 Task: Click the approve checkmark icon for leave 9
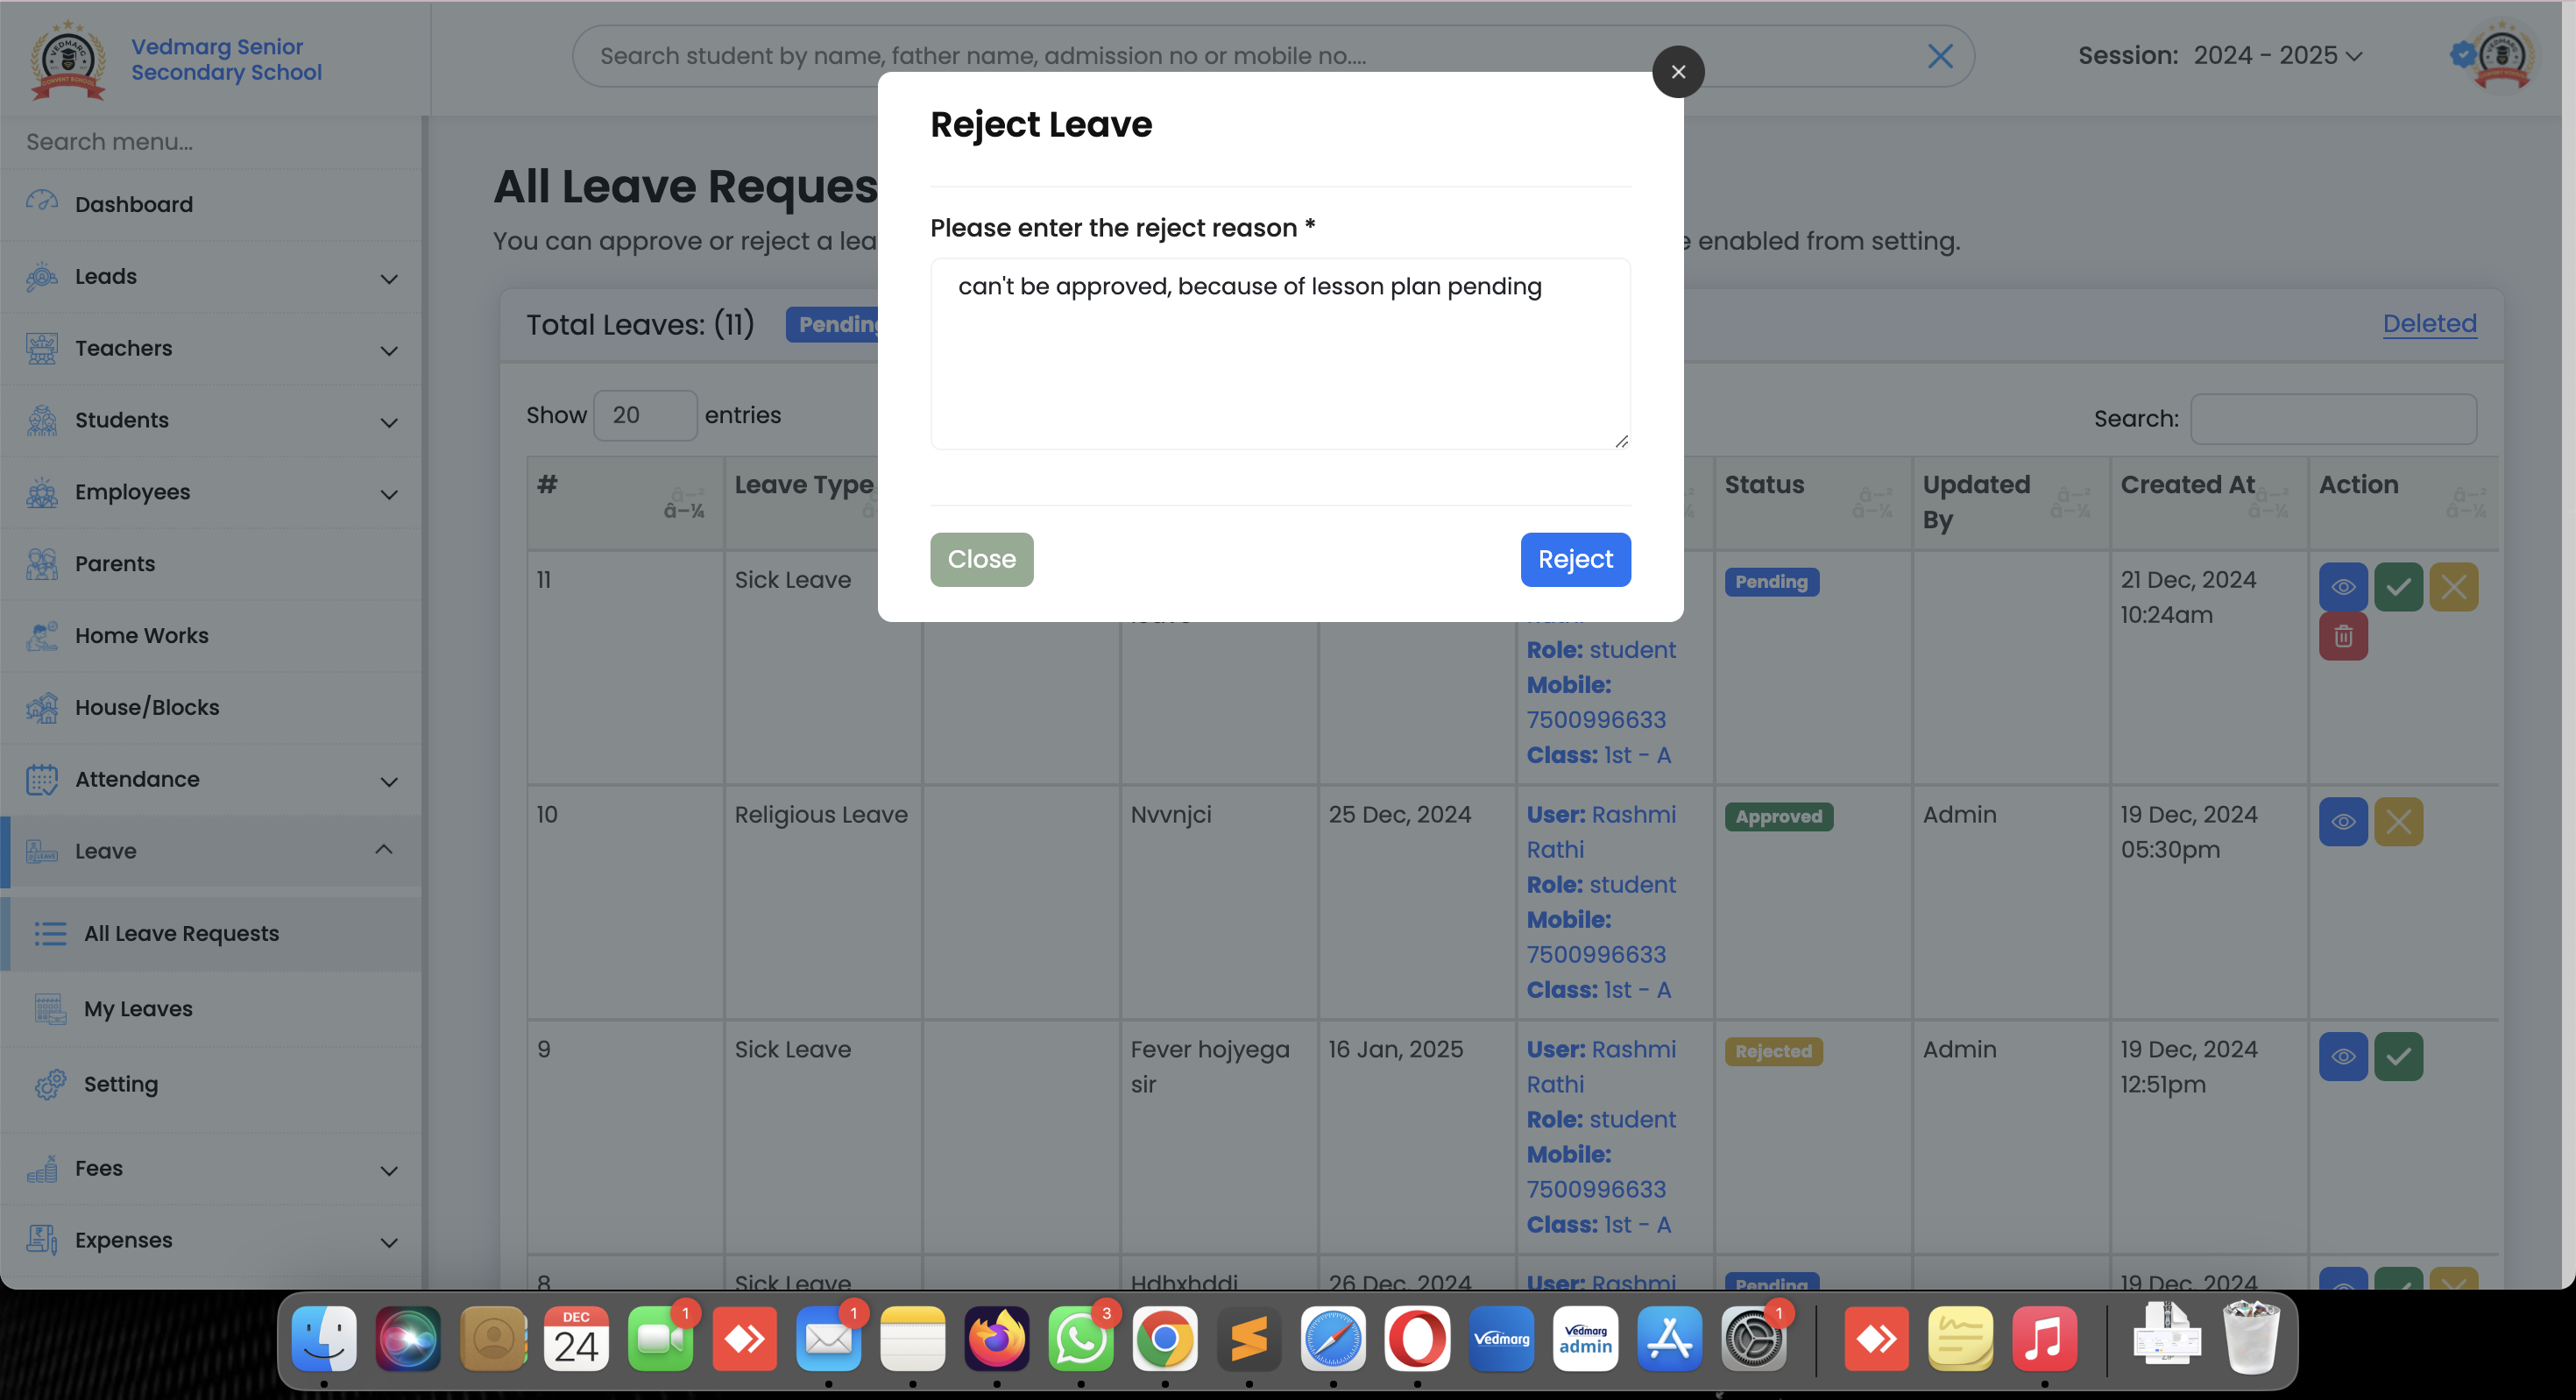(2398, 1055)
